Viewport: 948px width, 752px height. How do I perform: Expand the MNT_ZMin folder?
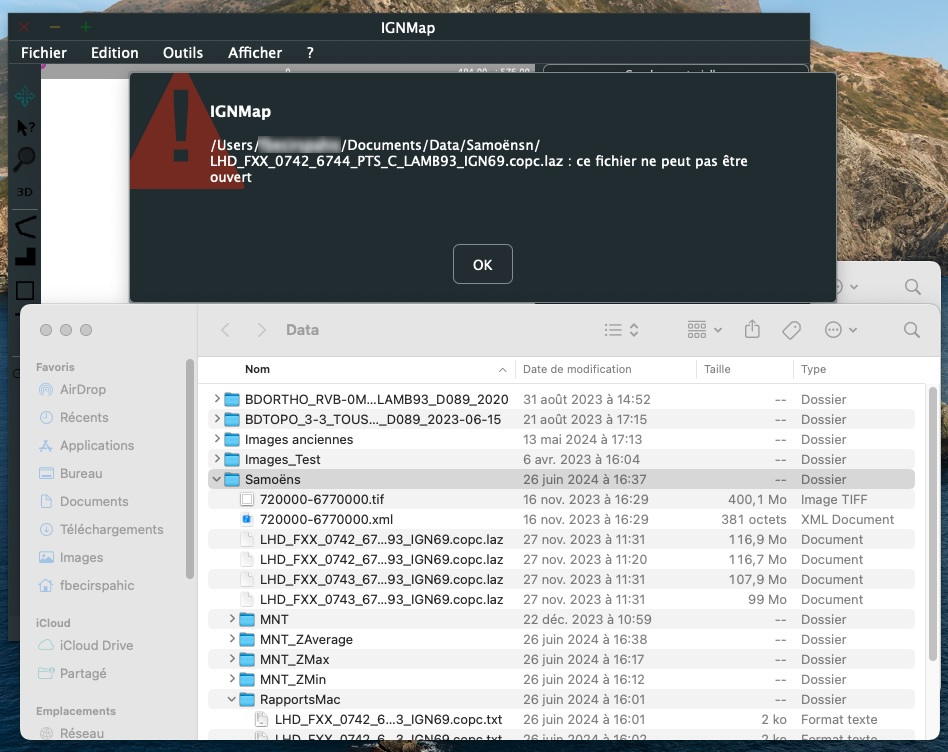(x=232, y=679)
